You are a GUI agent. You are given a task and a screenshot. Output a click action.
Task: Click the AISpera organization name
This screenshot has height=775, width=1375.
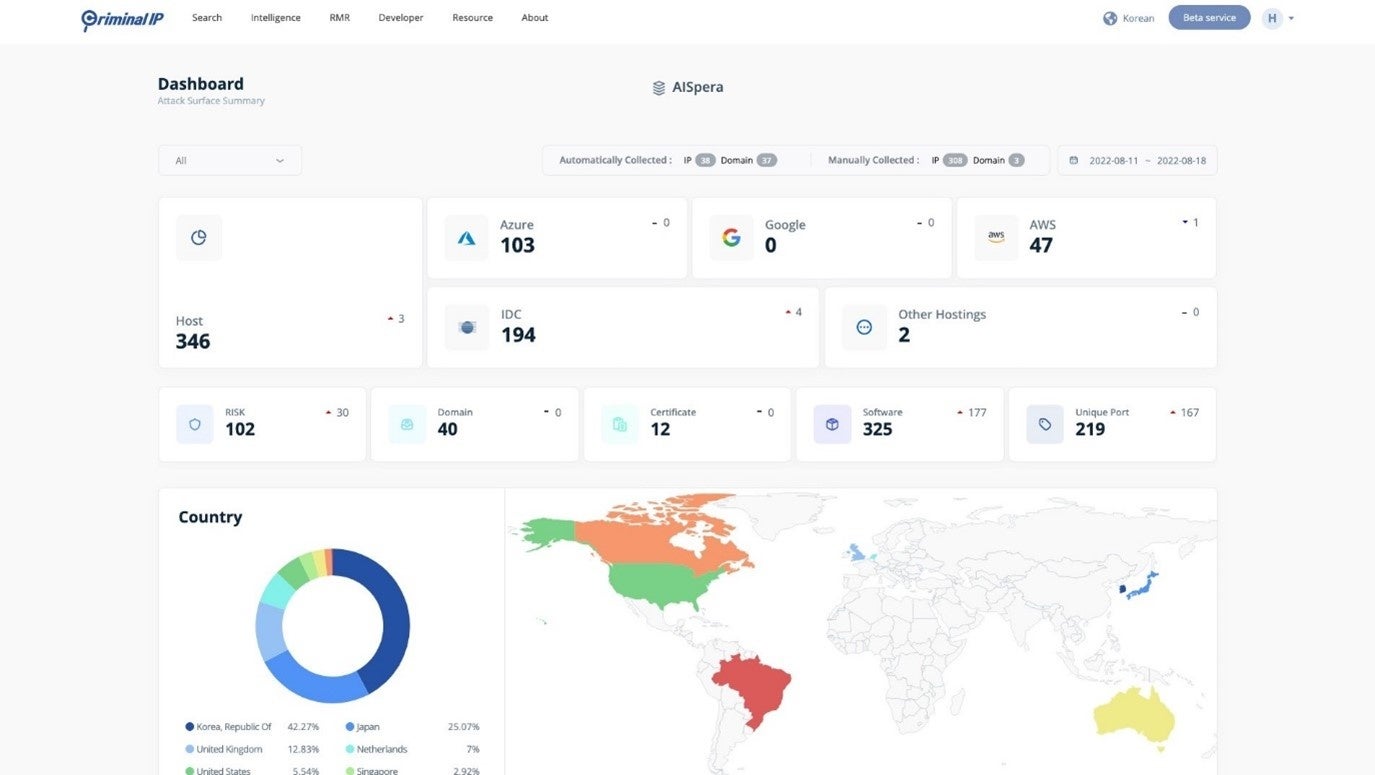point(698,88)
